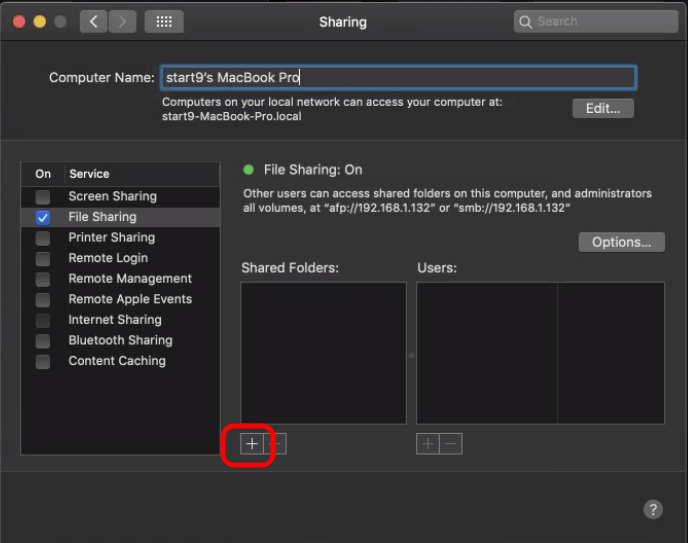This screenshot has width=688, height=543.
Task: Show all preferences grid icon
Action: click(x=164, y=21)
